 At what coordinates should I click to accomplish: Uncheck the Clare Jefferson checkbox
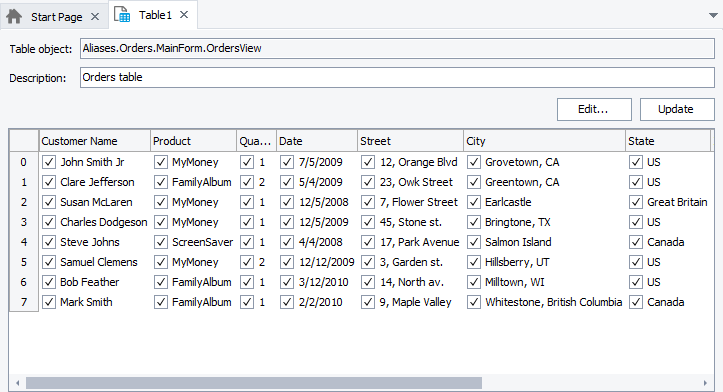click(49, 182)
